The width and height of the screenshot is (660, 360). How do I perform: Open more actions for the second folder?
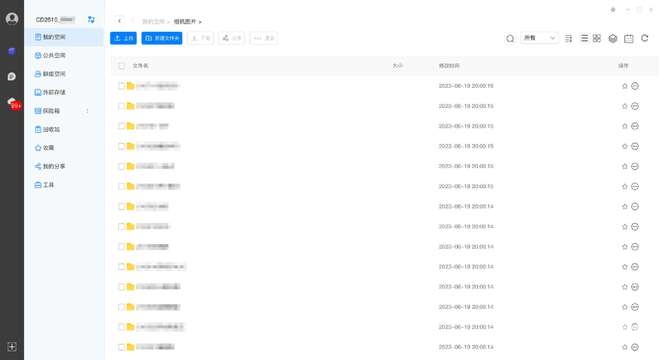[x=635, y=106]
